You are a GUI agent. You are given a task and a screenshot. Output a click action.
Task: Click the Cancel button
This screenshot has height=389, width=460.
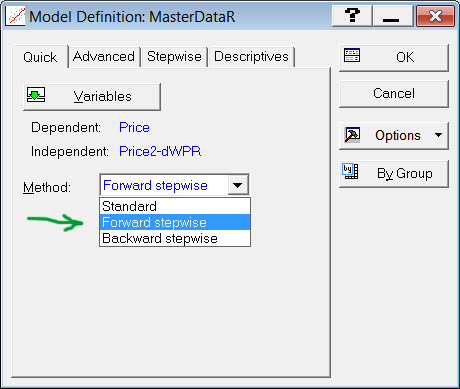pos(394,94)
